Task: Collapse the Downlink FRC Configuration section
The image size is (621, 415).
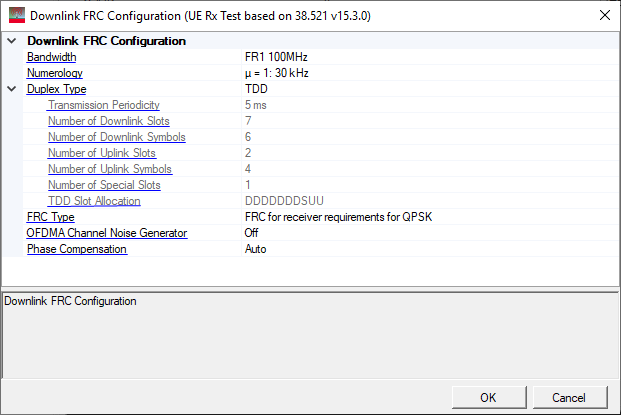Action: pyautogui.click(x=12, y=41)
